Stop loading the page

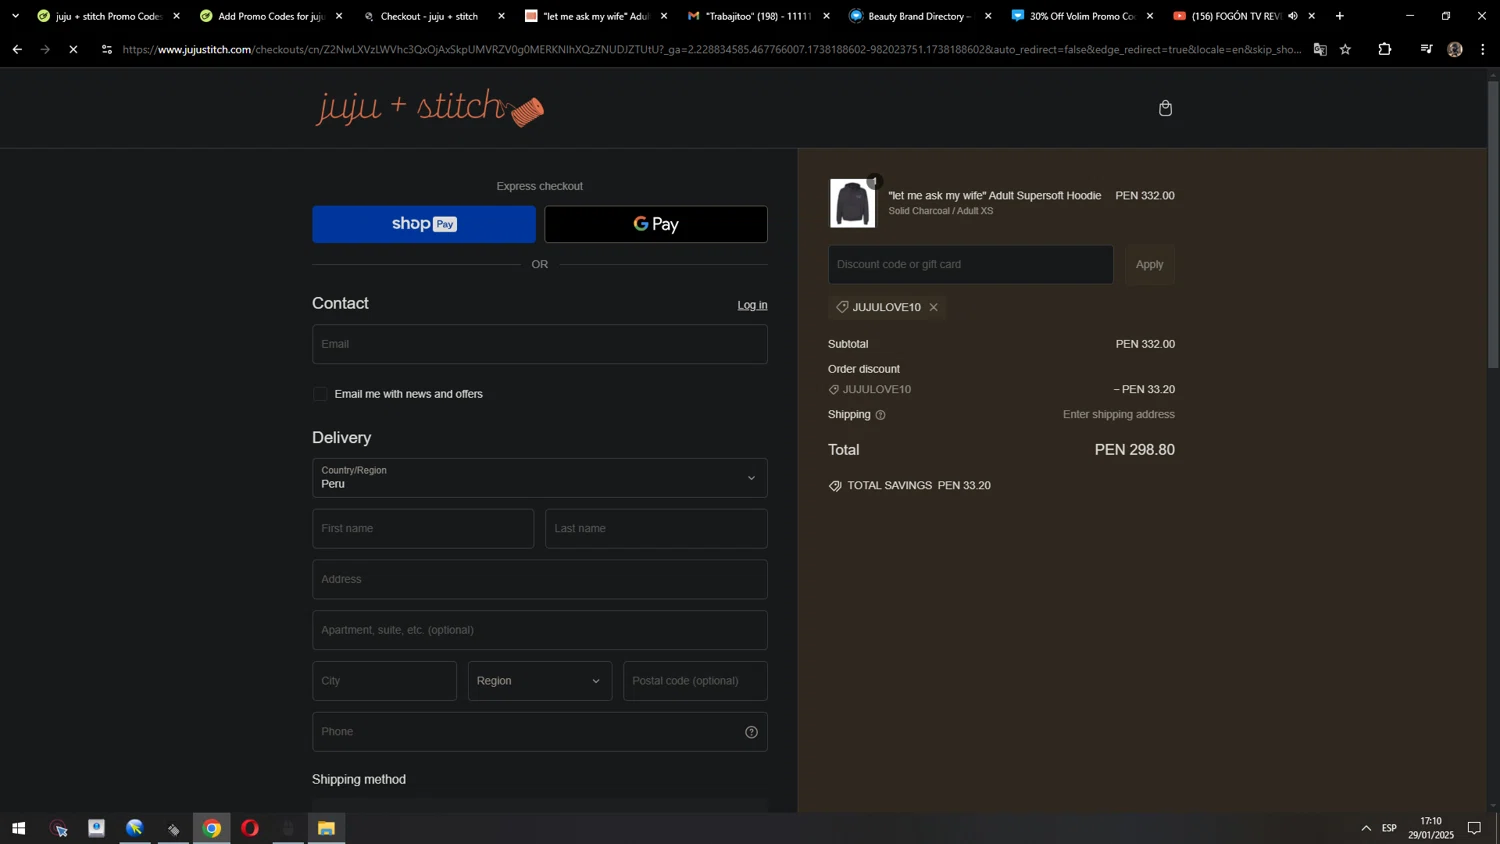tap(73, 49)
